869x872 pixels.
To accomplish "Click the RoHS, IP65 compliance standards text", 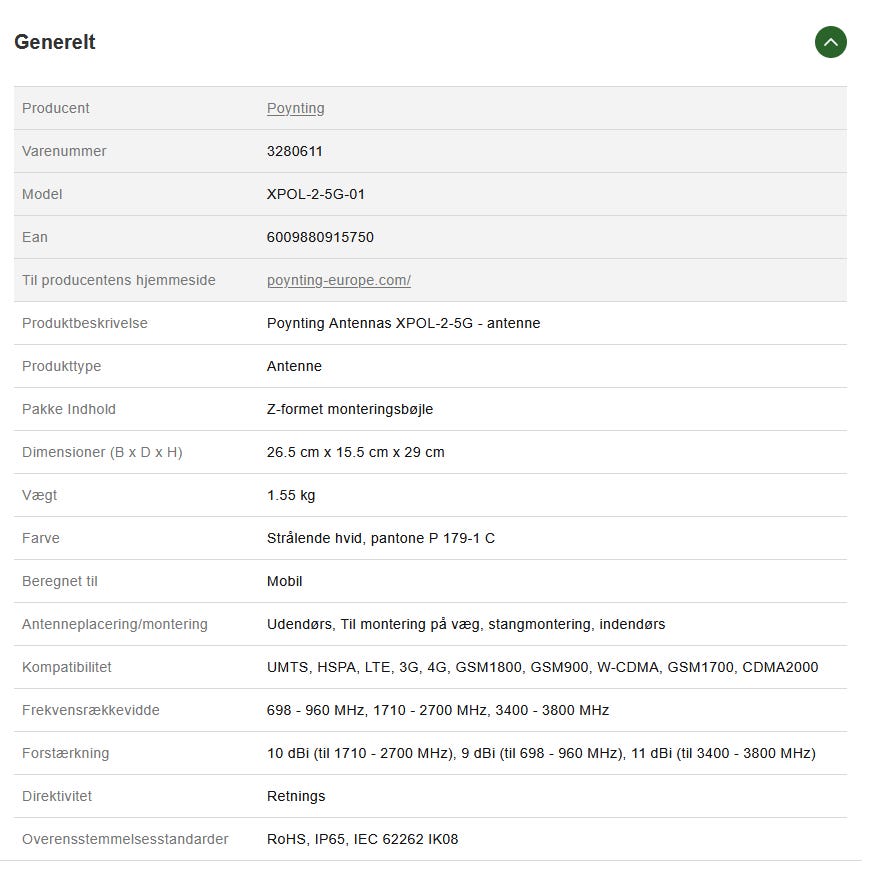I will coord(362,839).
